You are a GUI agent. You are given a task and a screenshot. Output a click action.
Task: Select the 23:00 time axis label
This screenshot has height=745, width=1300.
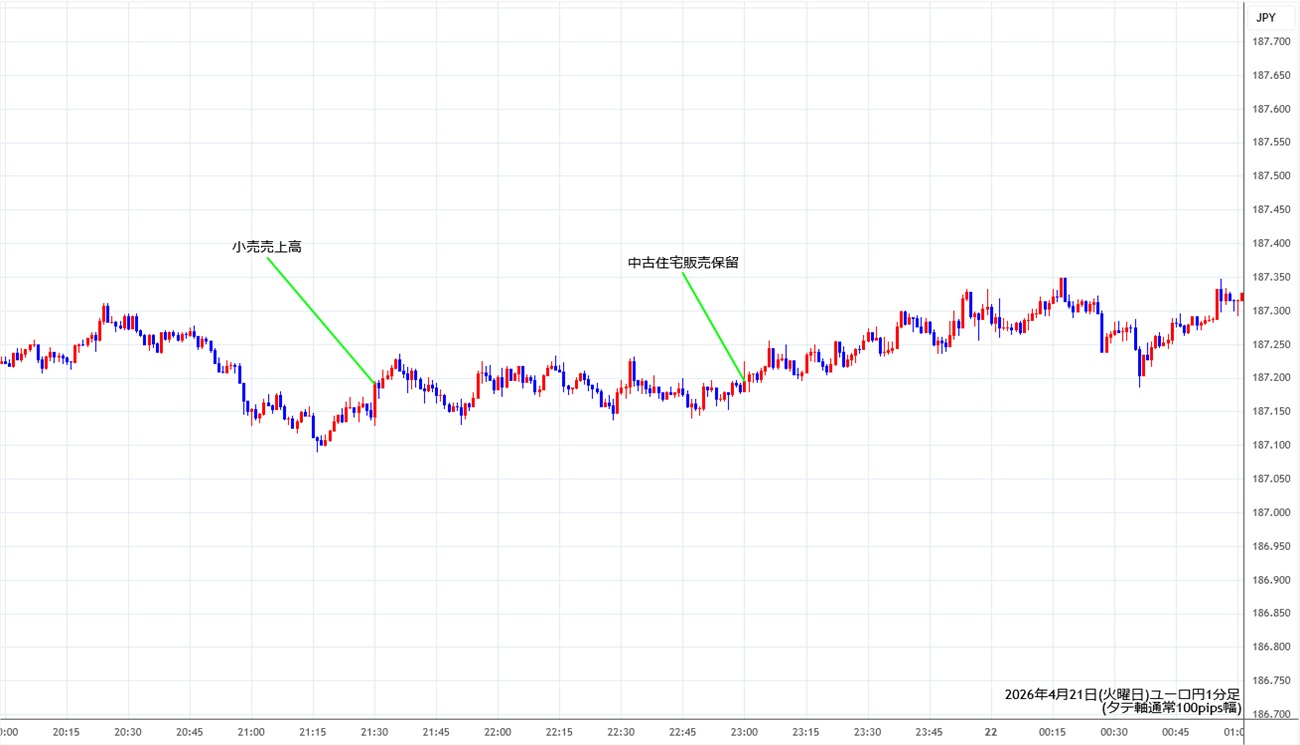(x=744, y=732)
